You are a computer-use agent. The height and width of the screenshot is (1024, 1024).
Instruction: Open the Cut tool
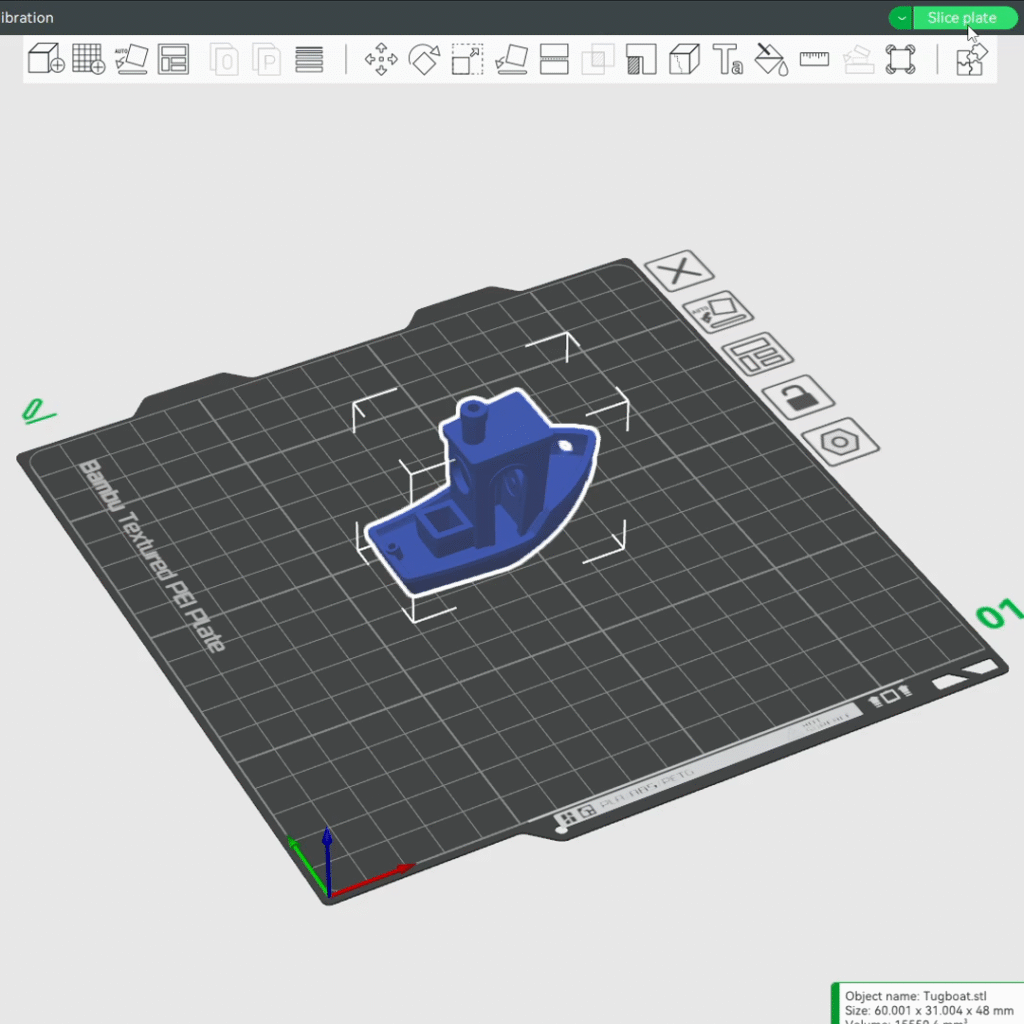[554, 59]
